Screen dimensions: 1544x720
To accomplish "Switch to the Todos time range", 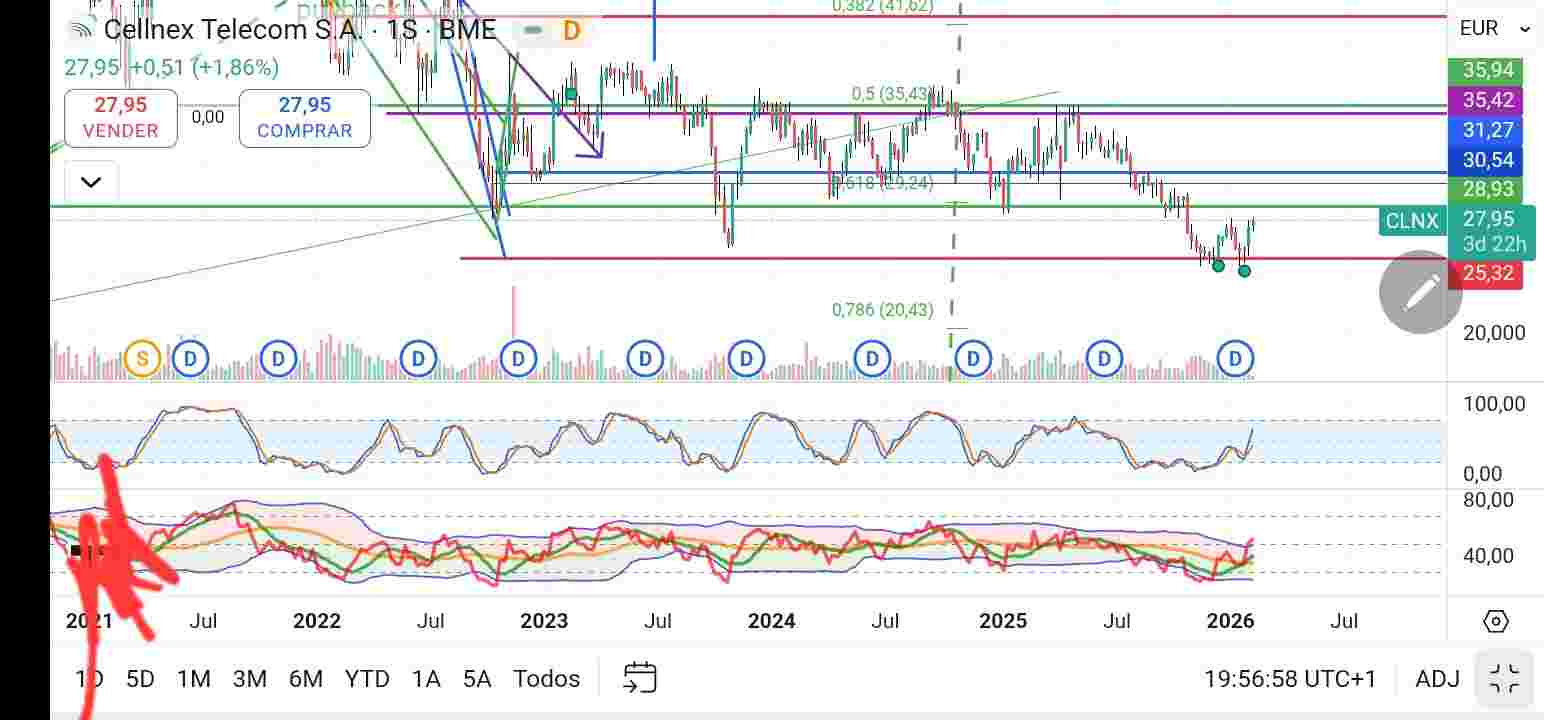I will (546, 679).
